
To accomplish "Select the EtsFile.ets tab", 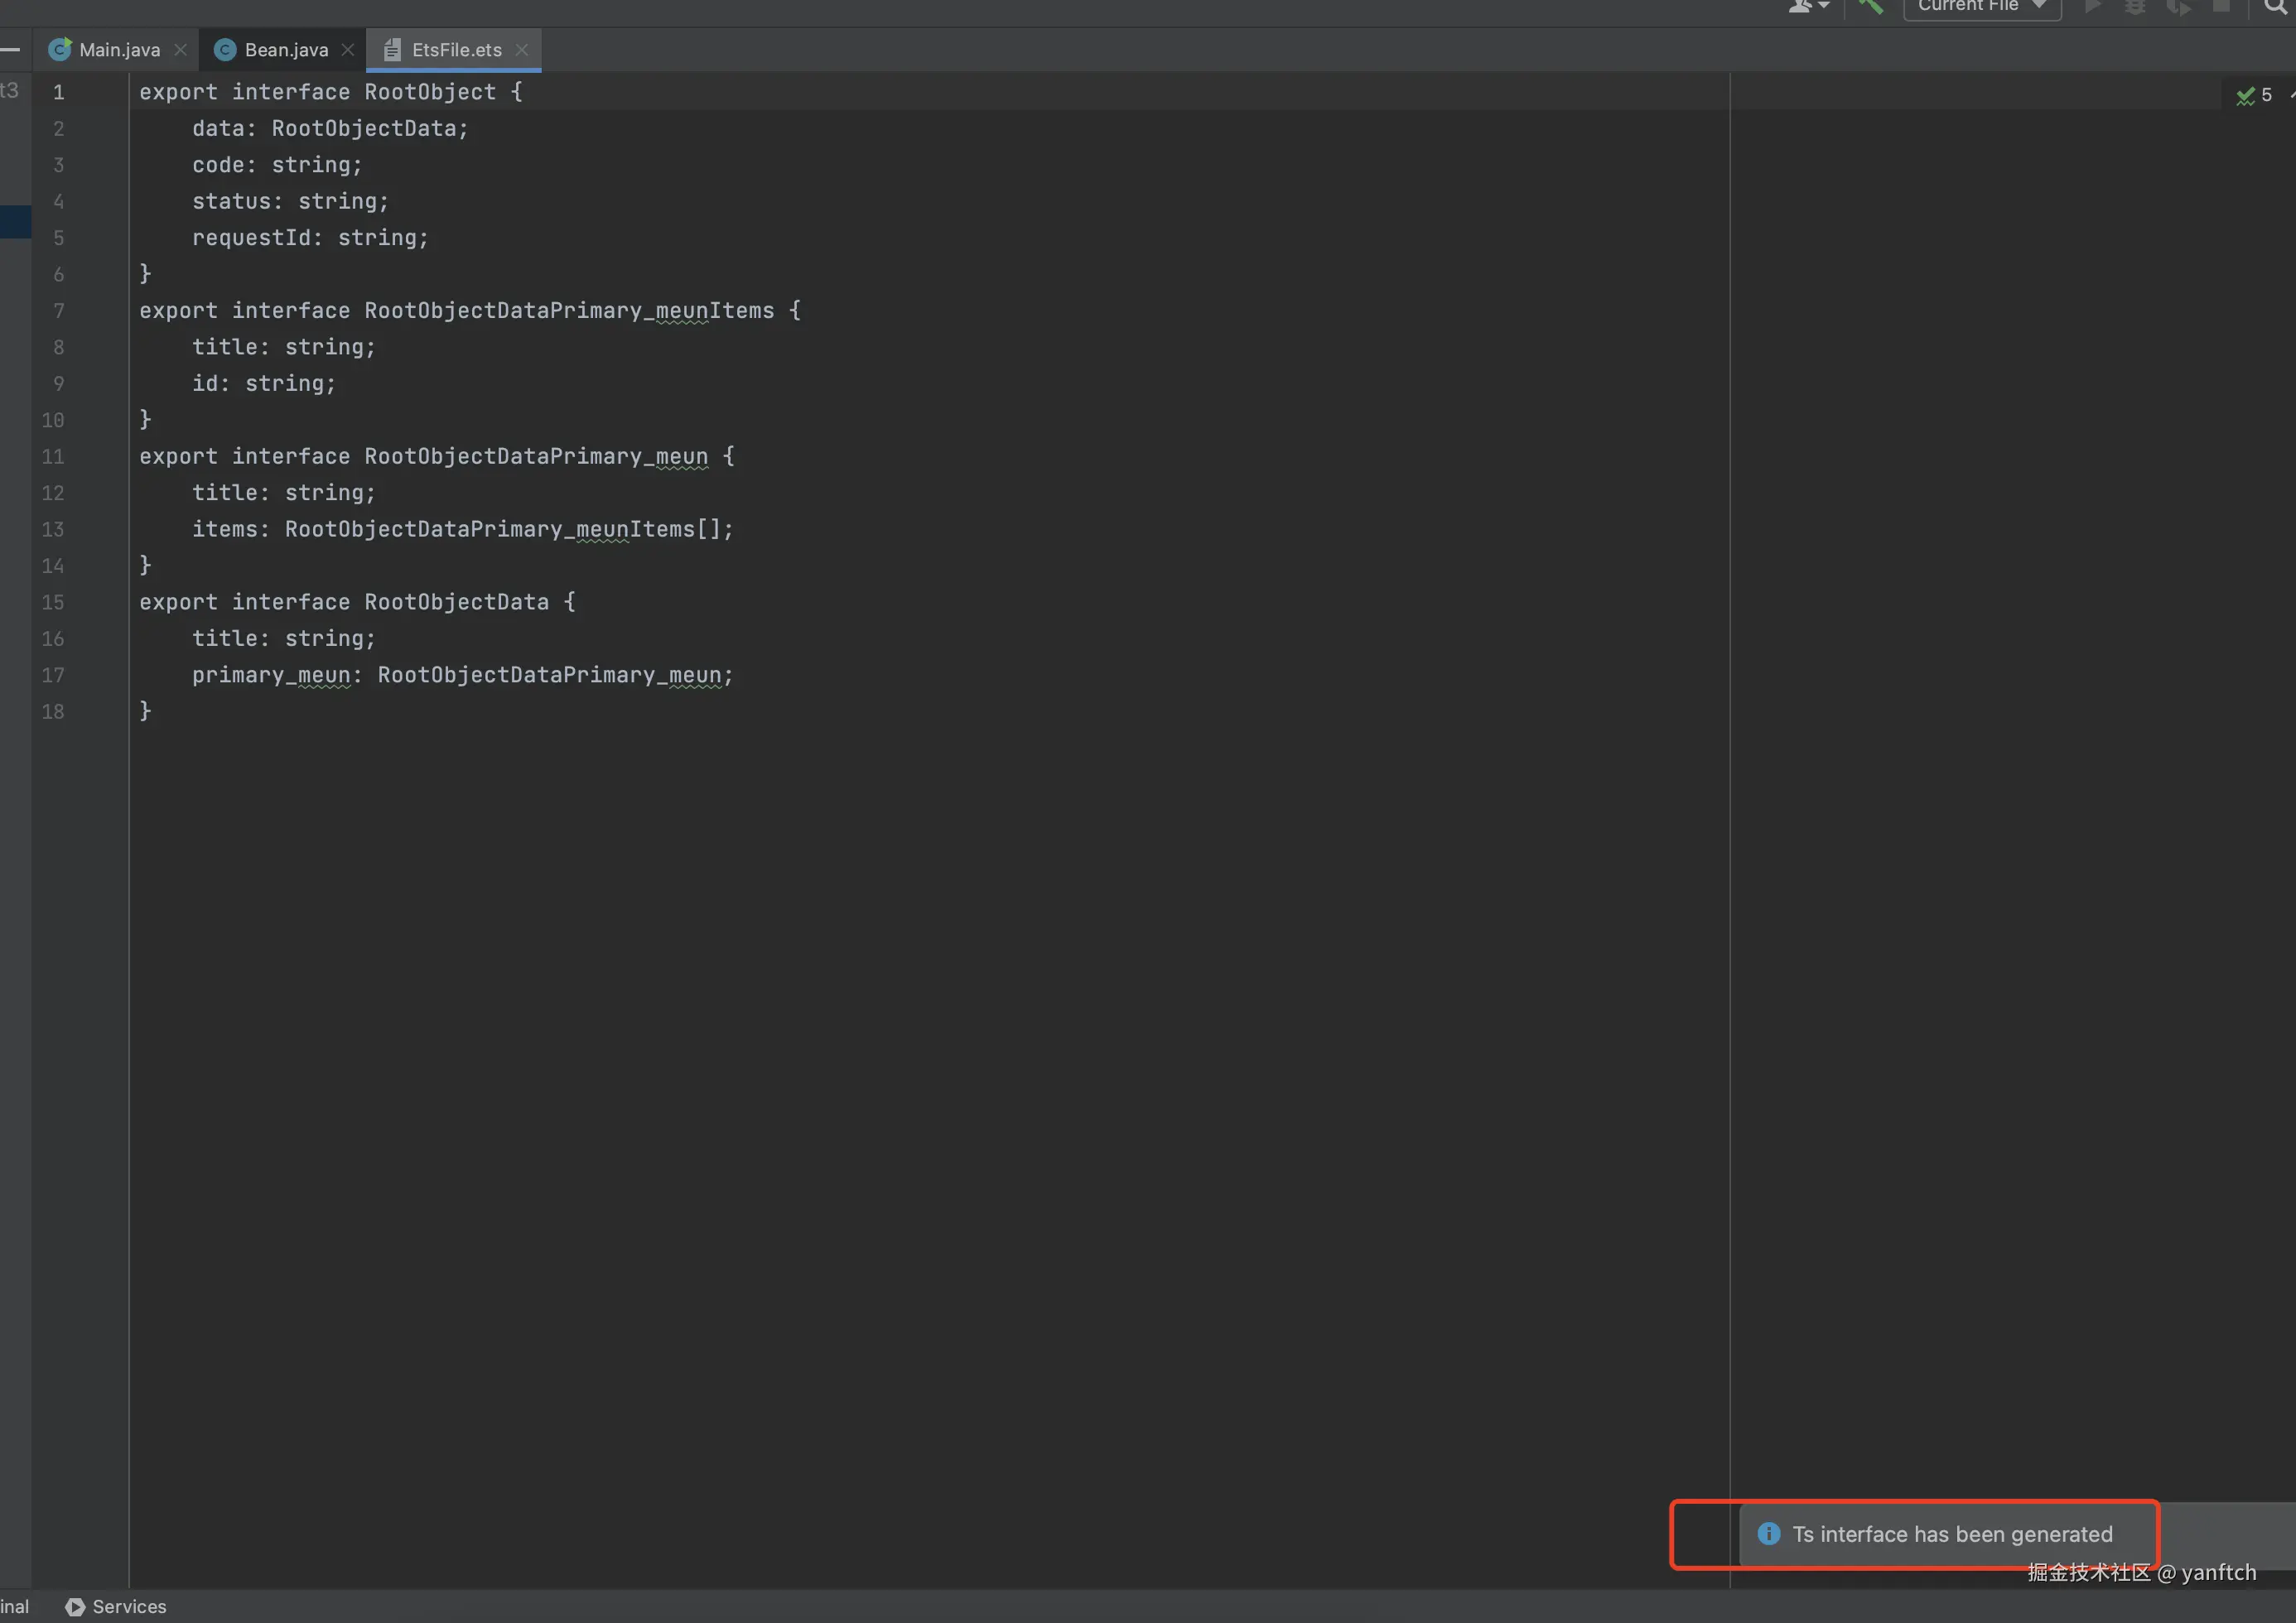I will coord(455,50).
